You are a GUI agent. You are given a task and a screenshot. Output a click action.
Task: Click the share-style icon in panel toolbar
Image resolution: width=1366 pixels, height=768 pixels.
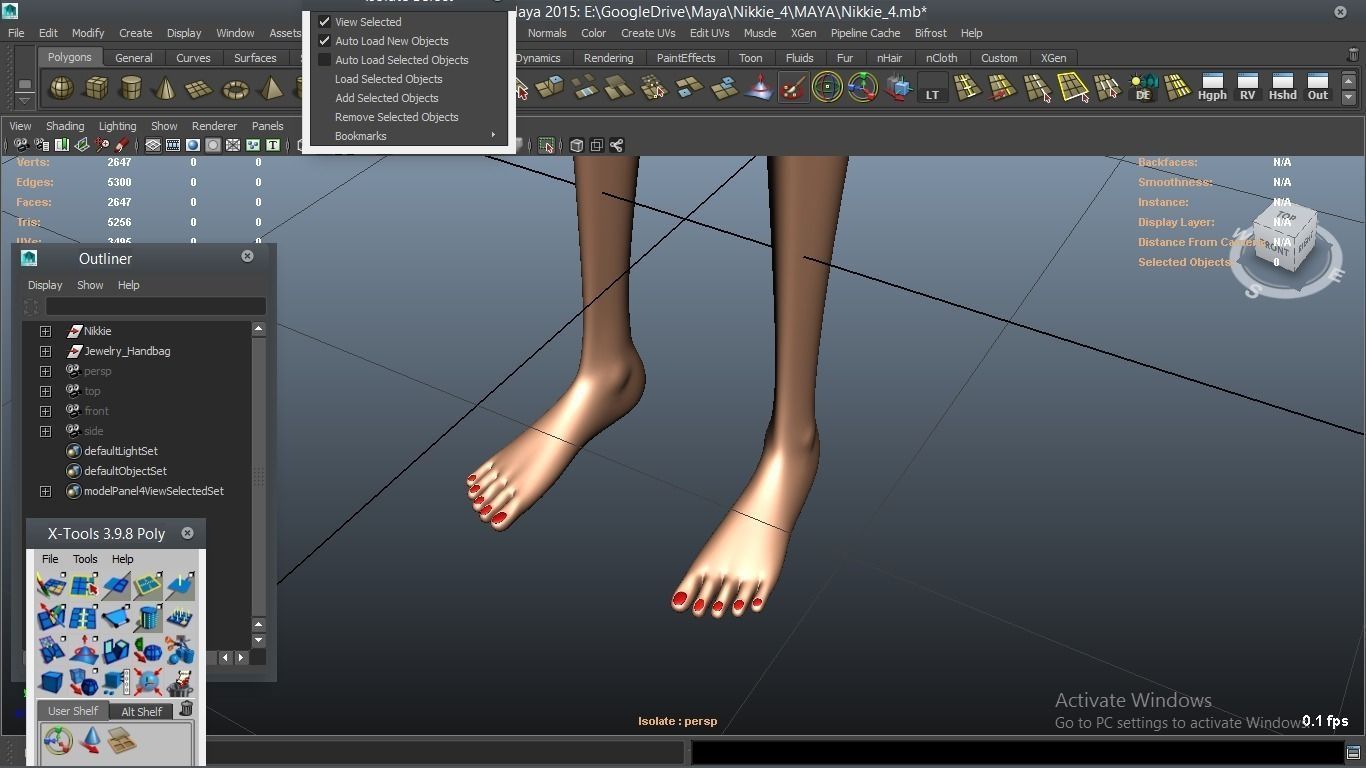pyautogui.click(x=616, y=145)
